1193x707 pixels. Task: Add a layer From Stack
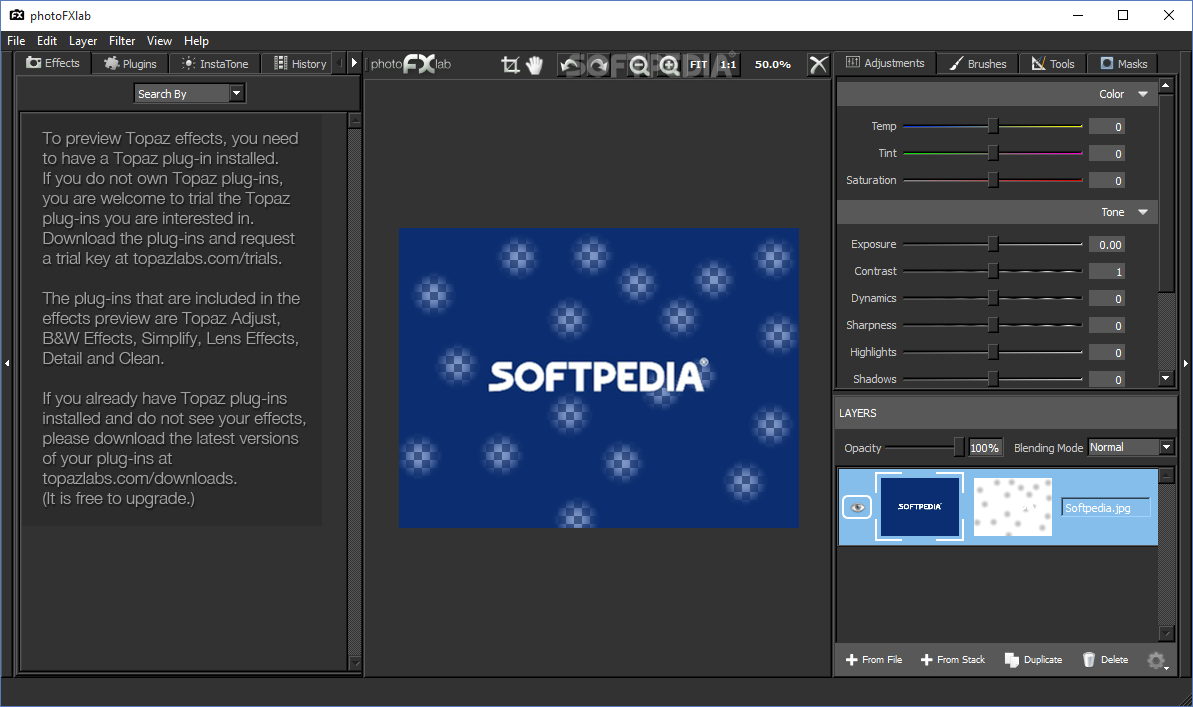point(953,660)
